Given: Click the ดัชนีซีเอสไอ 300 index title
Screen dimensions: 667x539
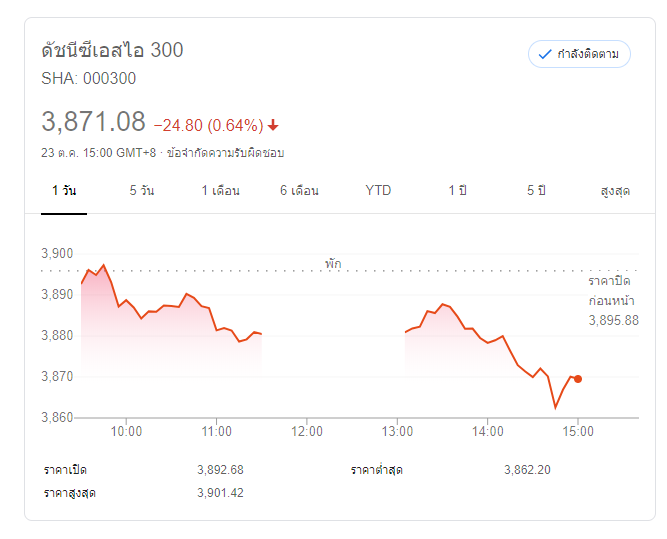Looking at the screenshot, I should tap(112, 50).
